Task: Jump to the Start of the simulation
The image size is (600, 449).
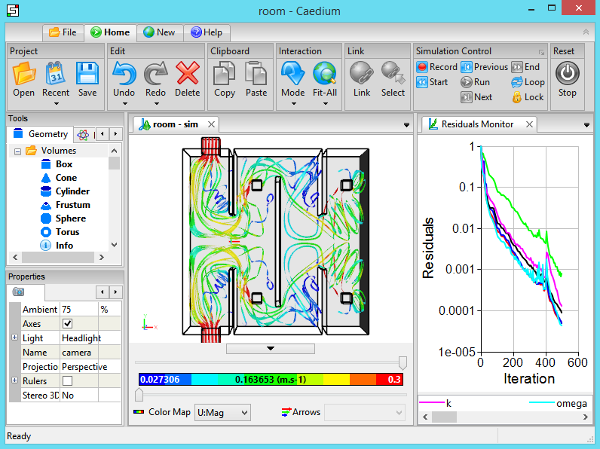Action: point(432,82)
